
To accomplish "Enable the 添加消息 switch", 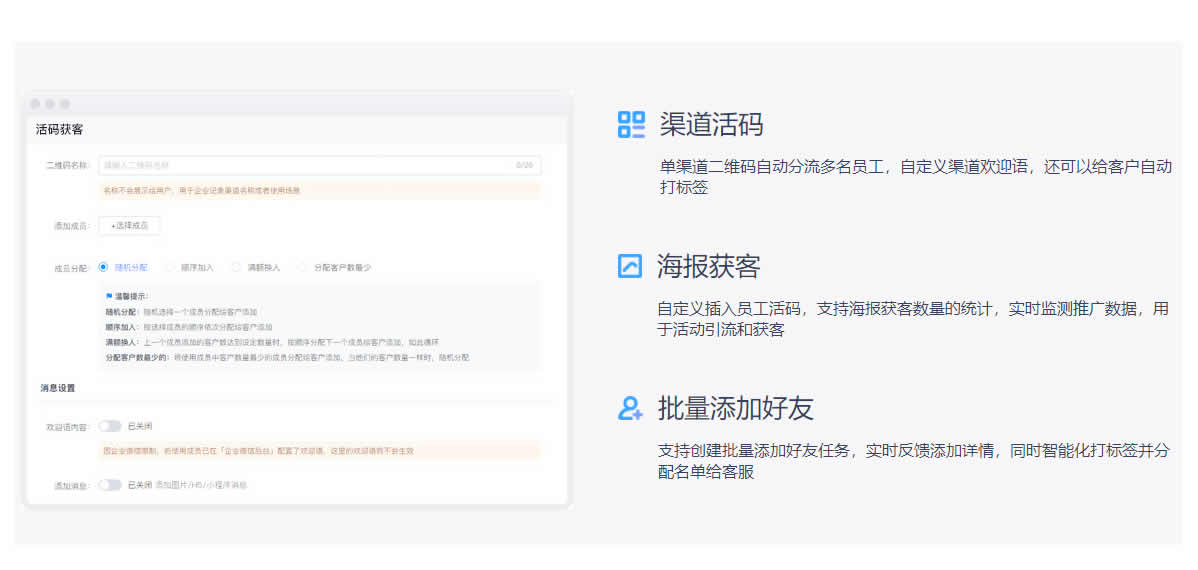I will pos(110,484).
